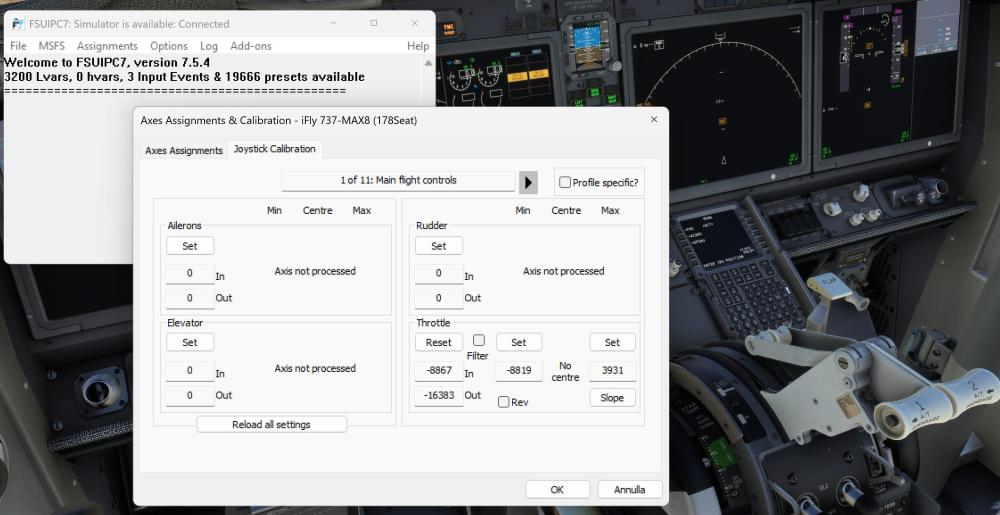Click the Throttle Reset button
1000x515 pixels.
coord(439,342)
